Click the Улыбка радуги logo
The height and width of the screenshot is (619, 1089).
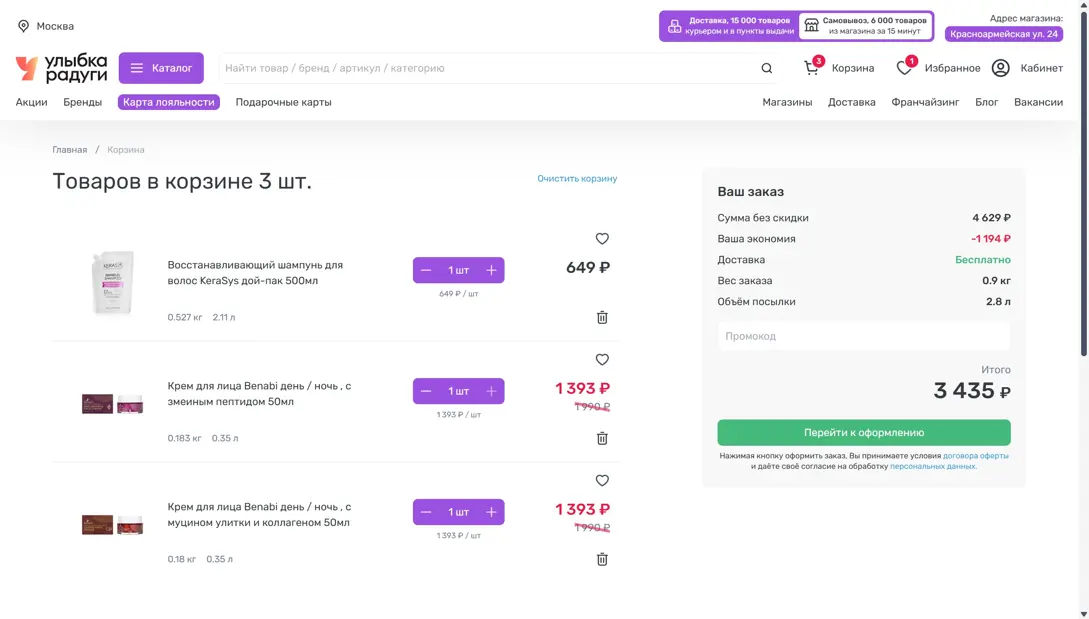pos(61,68)
